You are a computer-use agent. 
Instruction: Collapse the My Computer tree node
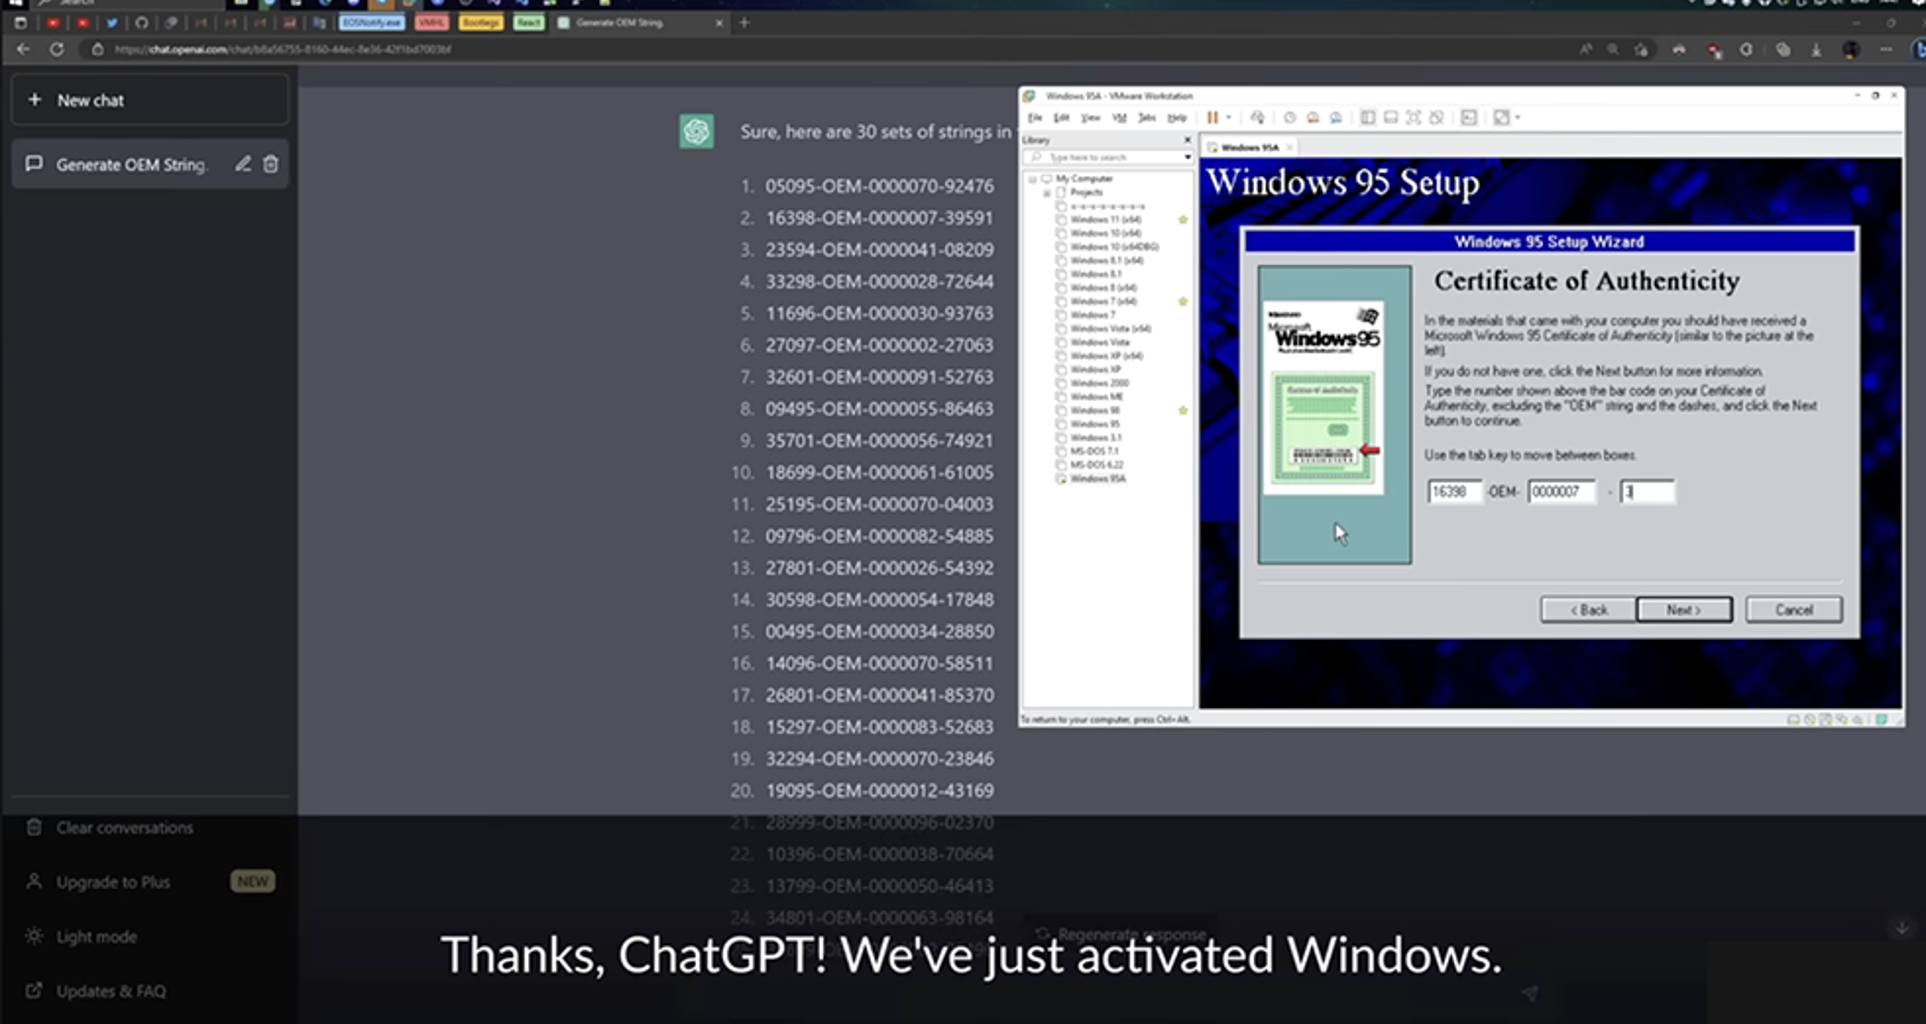coord(1033,179)
